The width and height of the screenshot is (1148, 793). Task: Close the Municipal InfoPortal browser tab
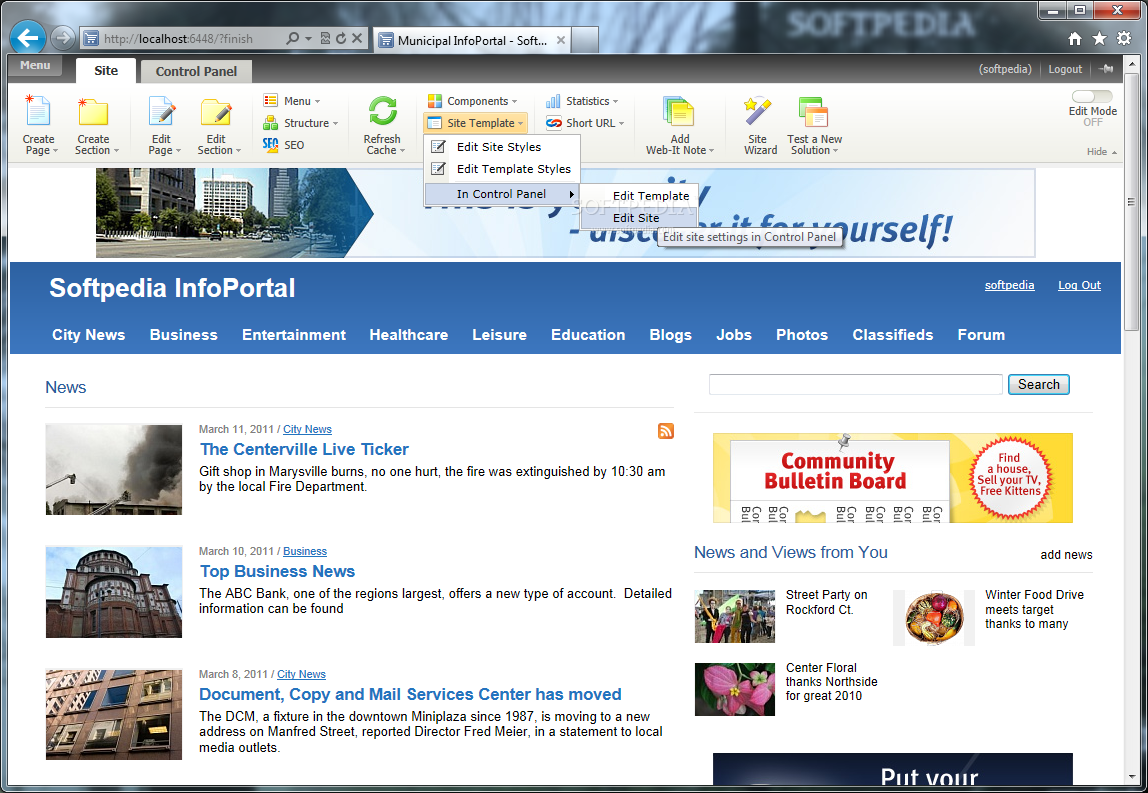pyautogui.click(x=561, y=40)
